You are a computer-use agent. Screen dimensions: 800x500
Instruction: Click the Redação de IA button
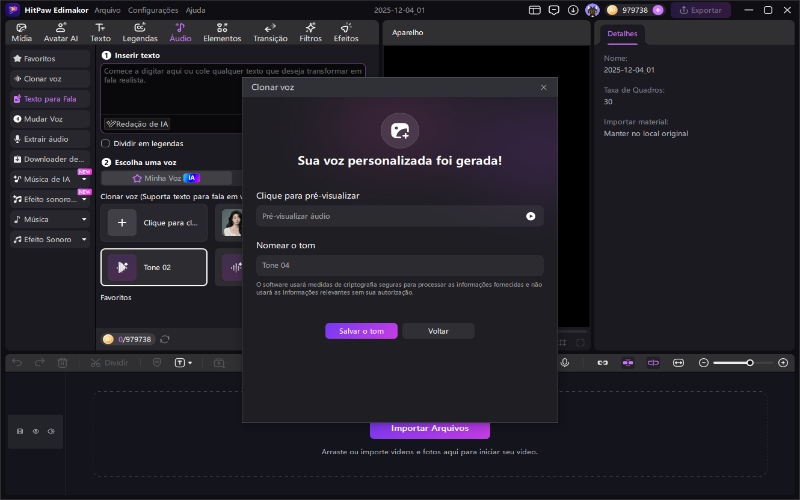137,124
